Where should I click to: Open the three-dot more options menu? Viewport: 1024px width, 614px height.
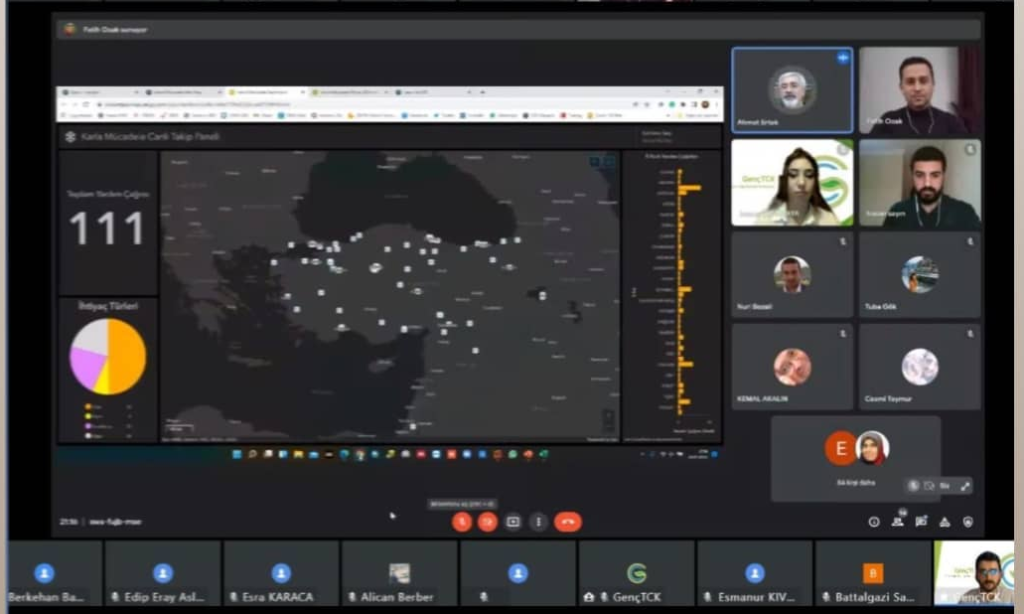(539, 521)
